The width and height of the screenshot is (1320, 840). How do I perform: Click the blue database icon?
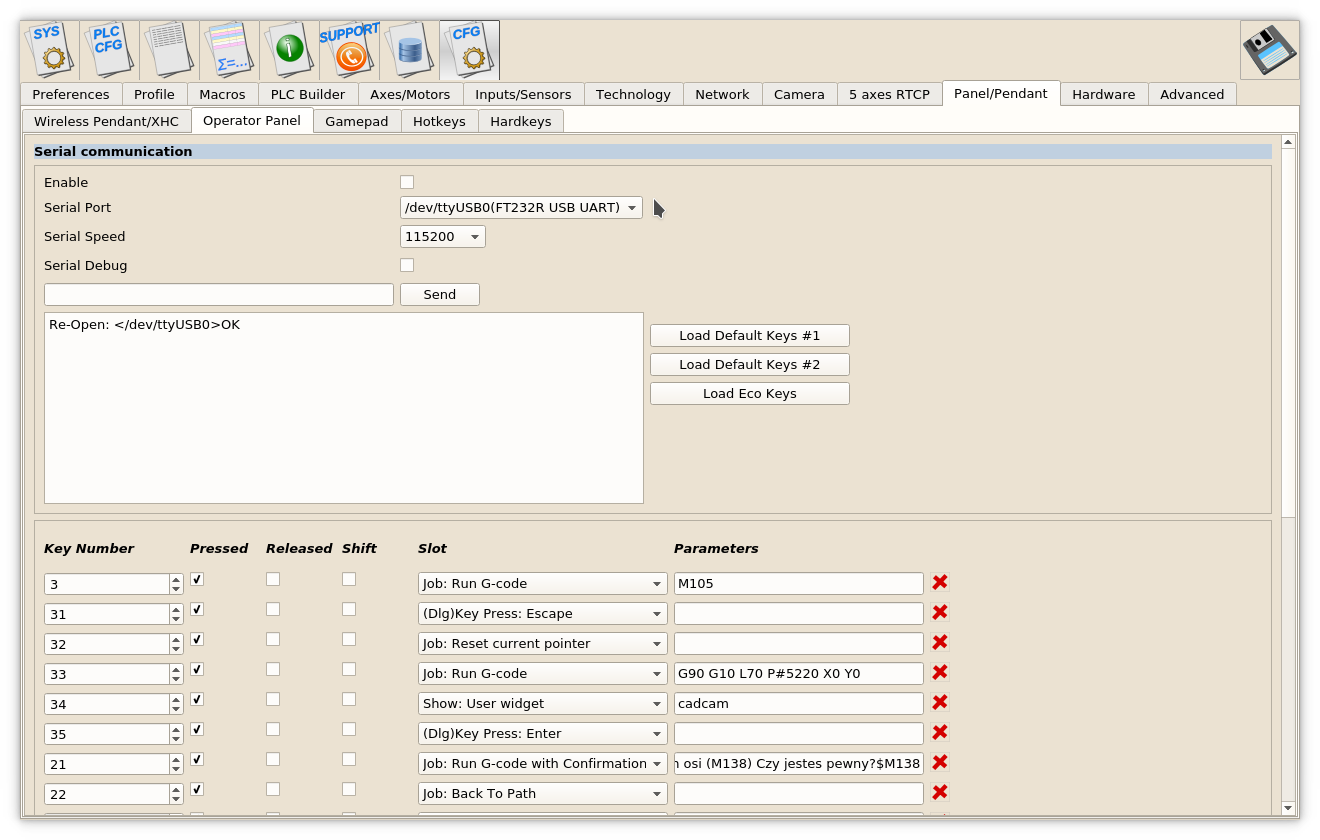(x=409, y=50)
